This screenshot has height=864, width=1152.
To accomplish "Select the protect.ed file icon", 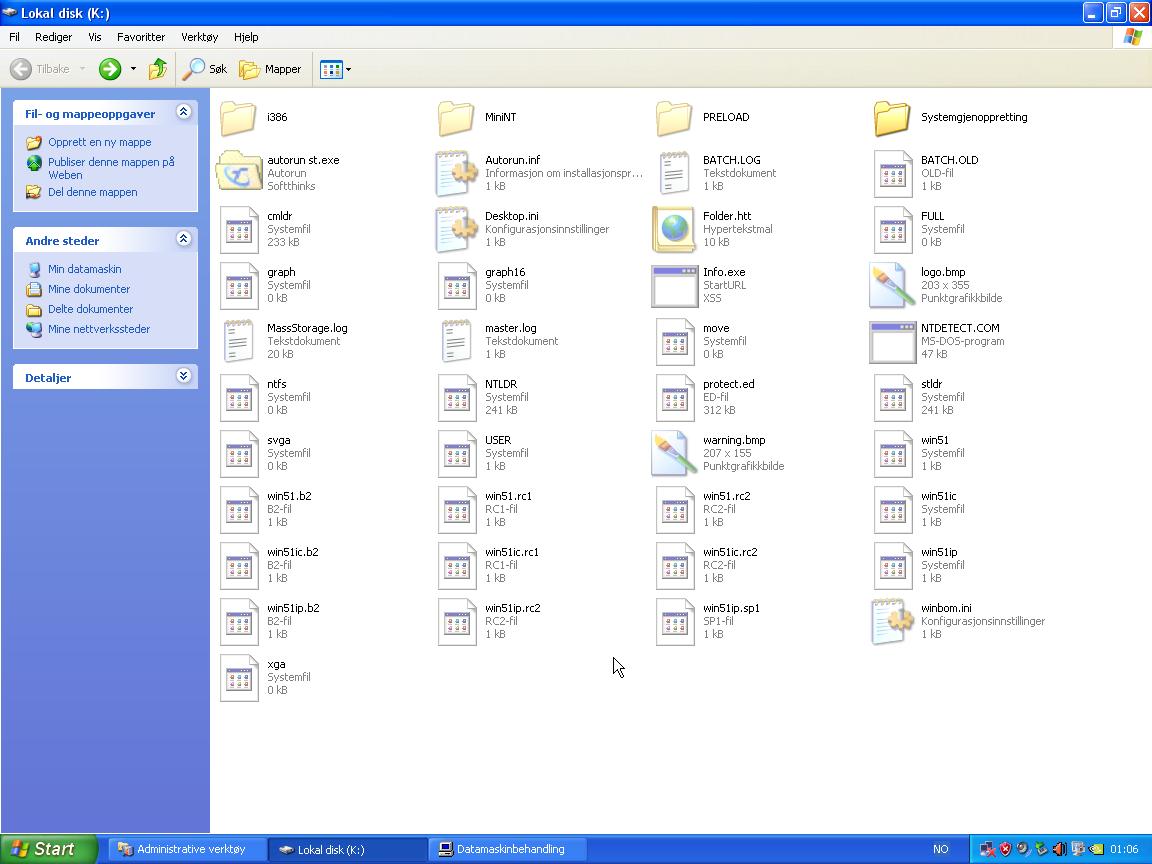I will 674,398.
